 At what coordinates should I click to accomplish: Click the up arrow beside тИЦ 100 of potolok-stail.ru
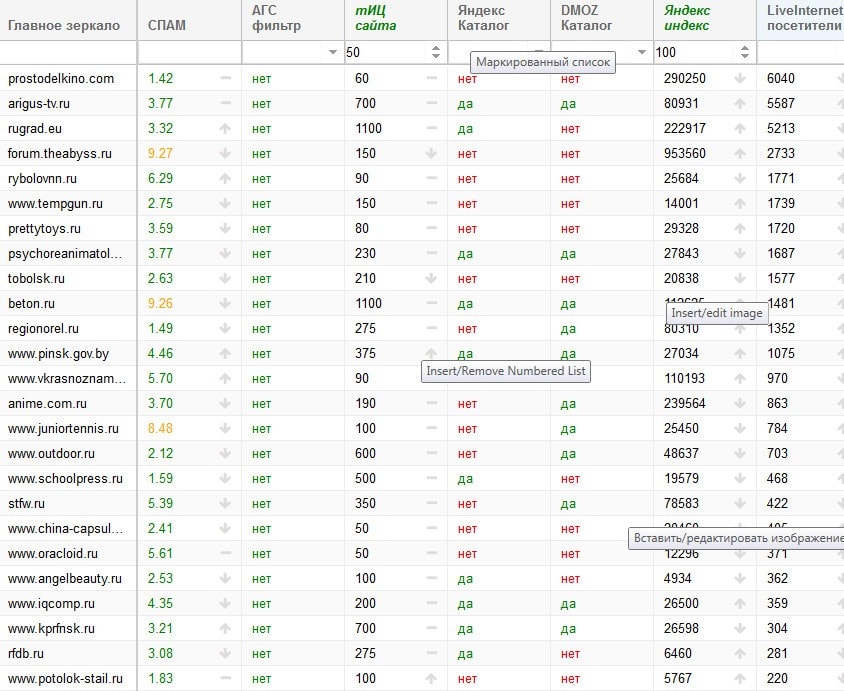tap(431, 679)
